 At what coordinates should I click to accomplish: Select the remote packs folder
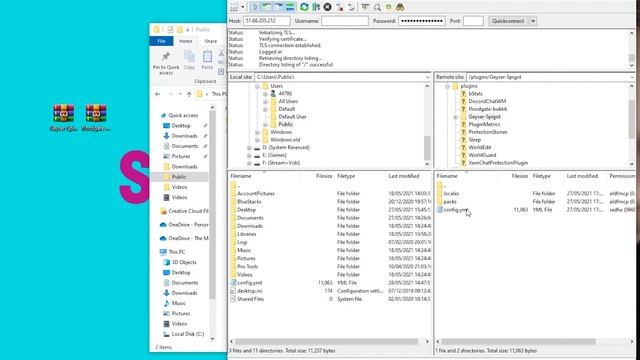450,202
